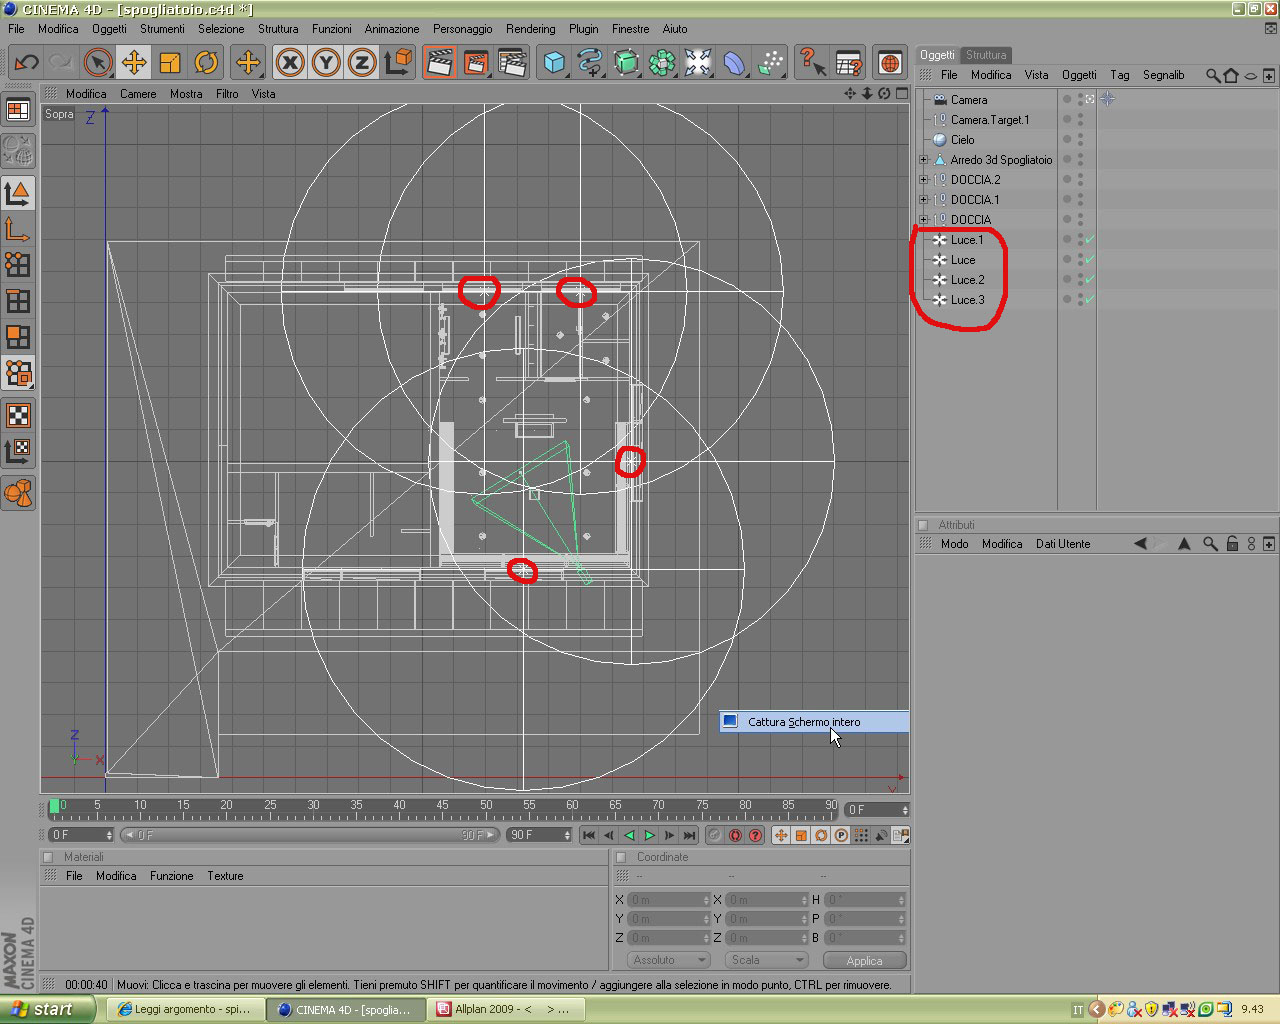The height and width of the screenshot is (1024, 1280).
Task: Open the Rendering menu
Action: point(530,29)
